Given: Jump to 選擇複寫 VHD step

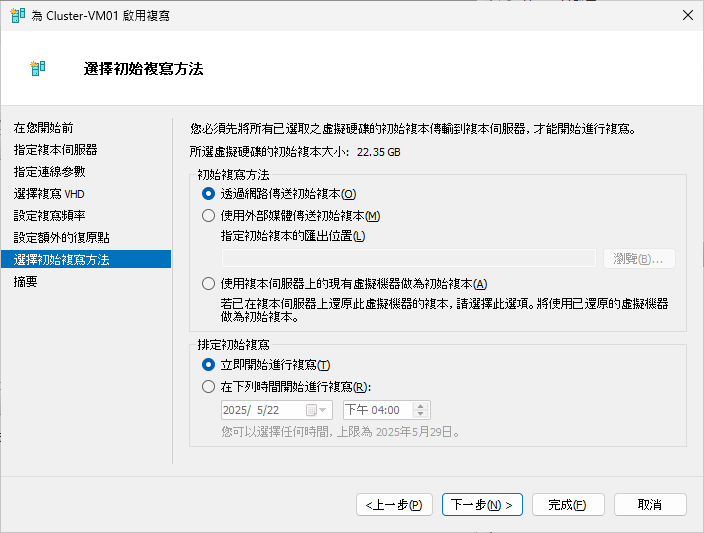Looking at the screenshot, I should coord(54,194).
